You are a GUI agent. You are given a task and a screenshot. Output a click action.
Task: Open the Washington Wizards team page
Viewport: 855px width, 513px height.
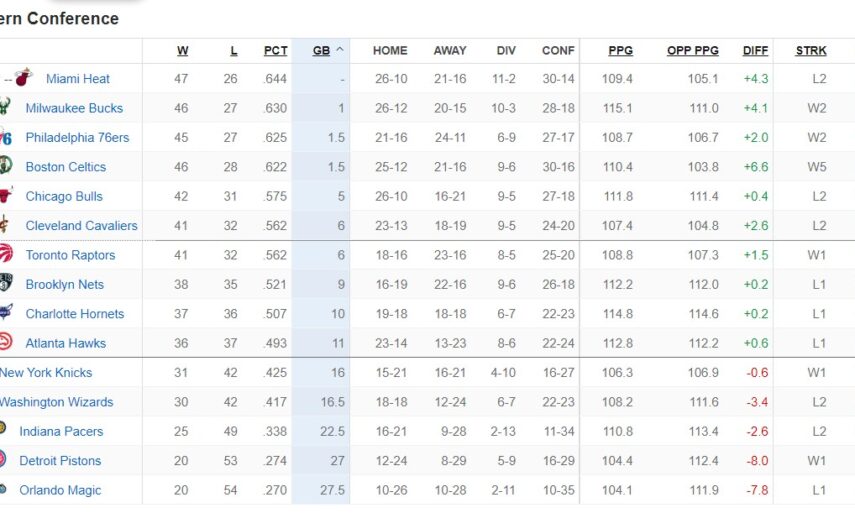click(x=56, y=402)
